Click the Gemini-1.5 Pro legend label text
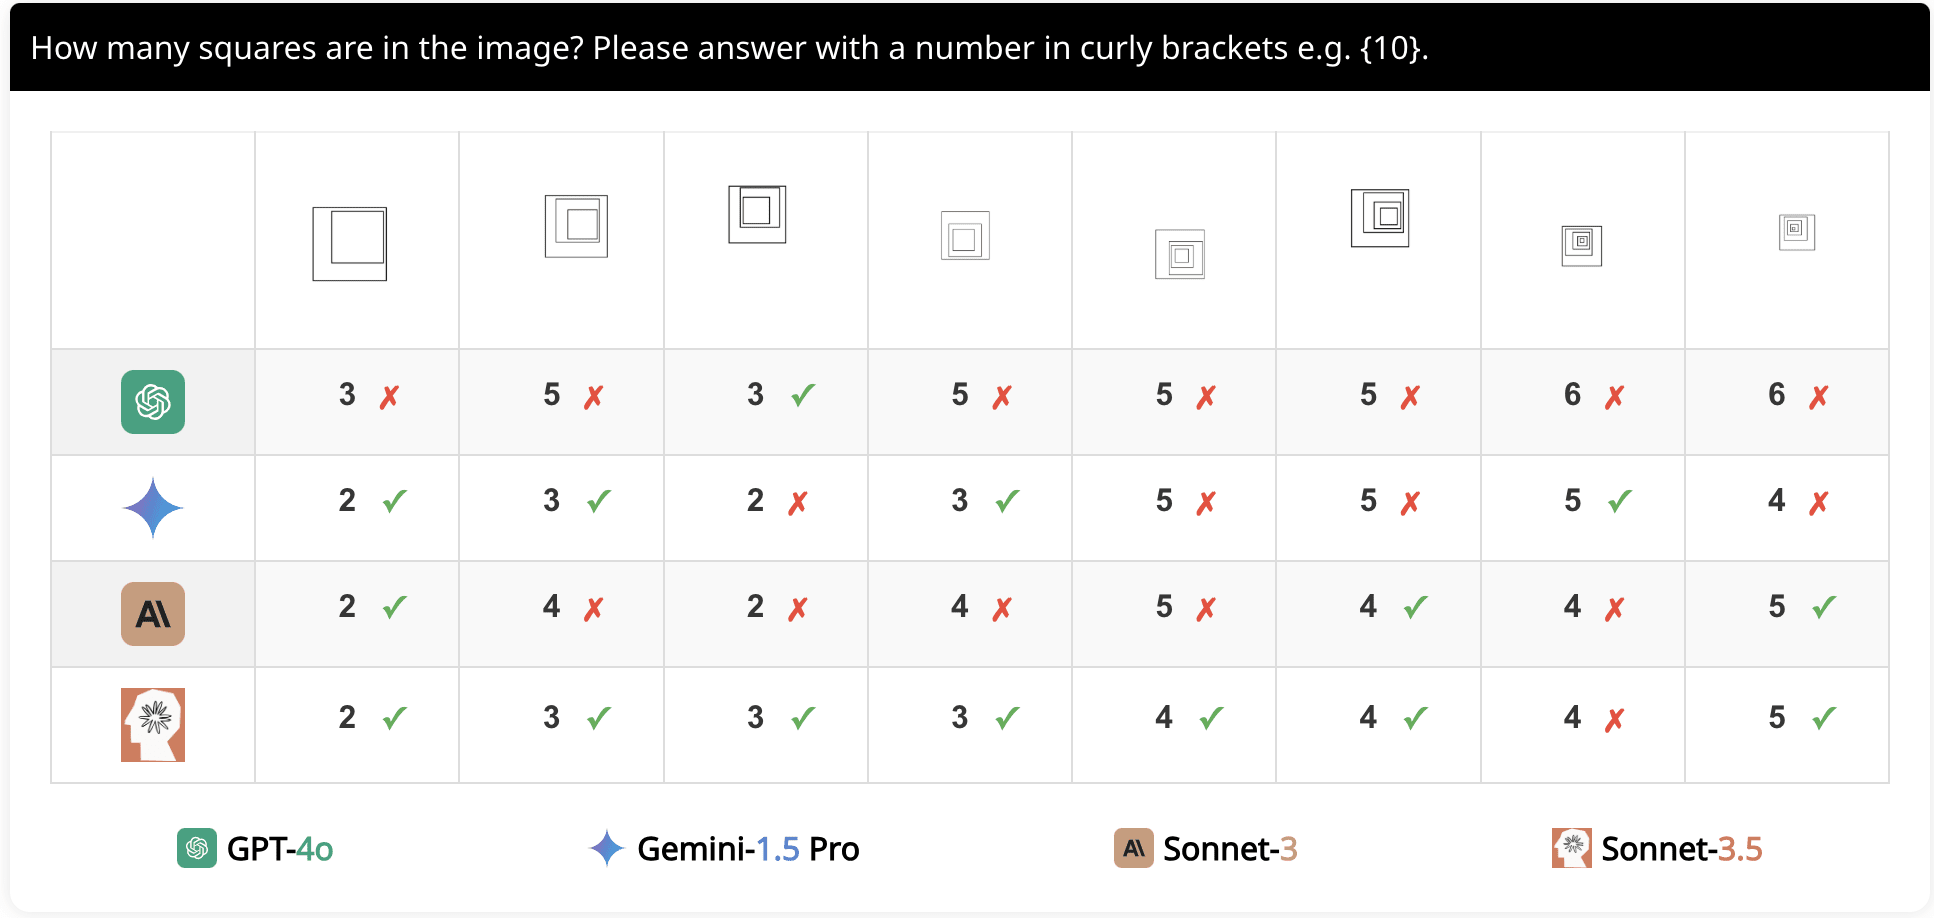 pos(748,849)
